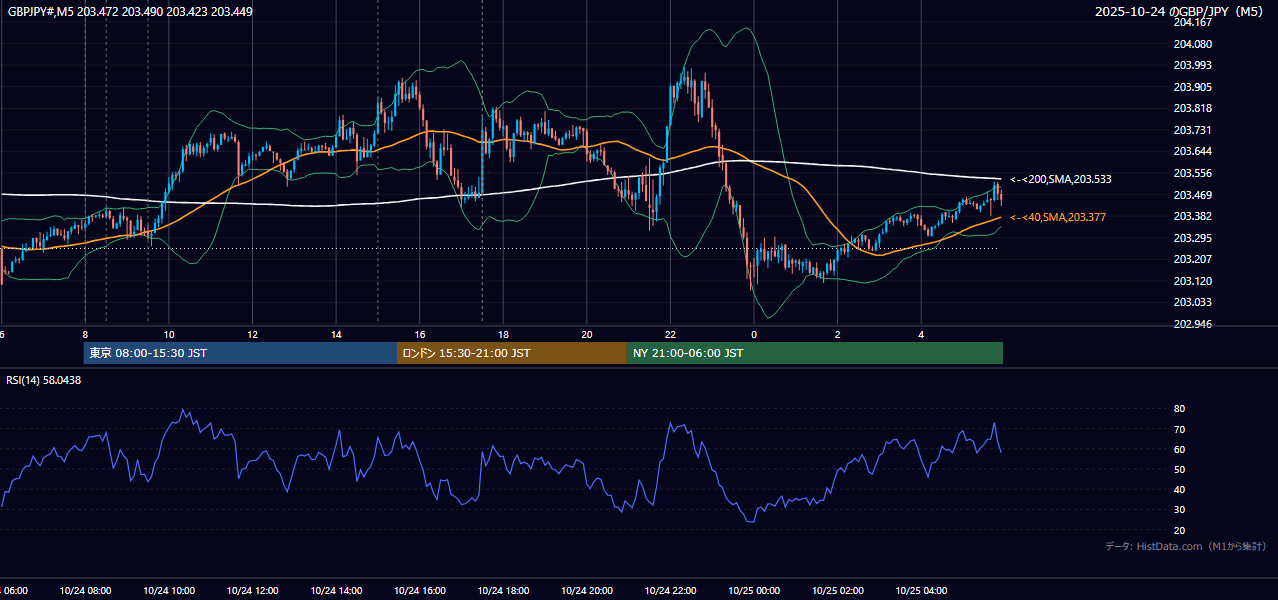Click price axis value 203.818

coord(1192,108)
